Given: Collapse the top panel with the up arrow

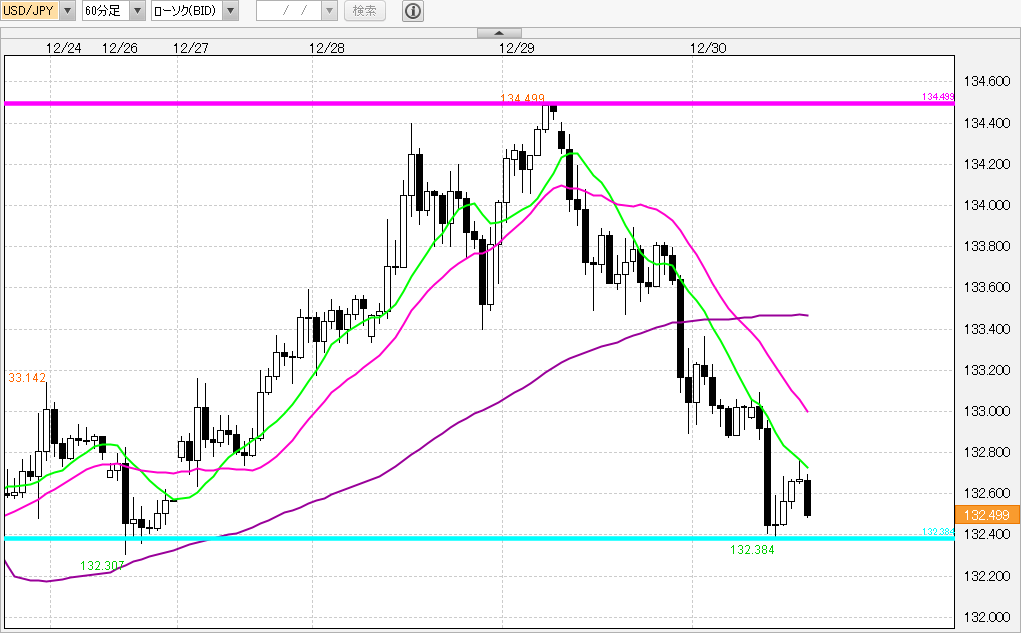Looking at the screenshot, I should (x=499, y=33).
